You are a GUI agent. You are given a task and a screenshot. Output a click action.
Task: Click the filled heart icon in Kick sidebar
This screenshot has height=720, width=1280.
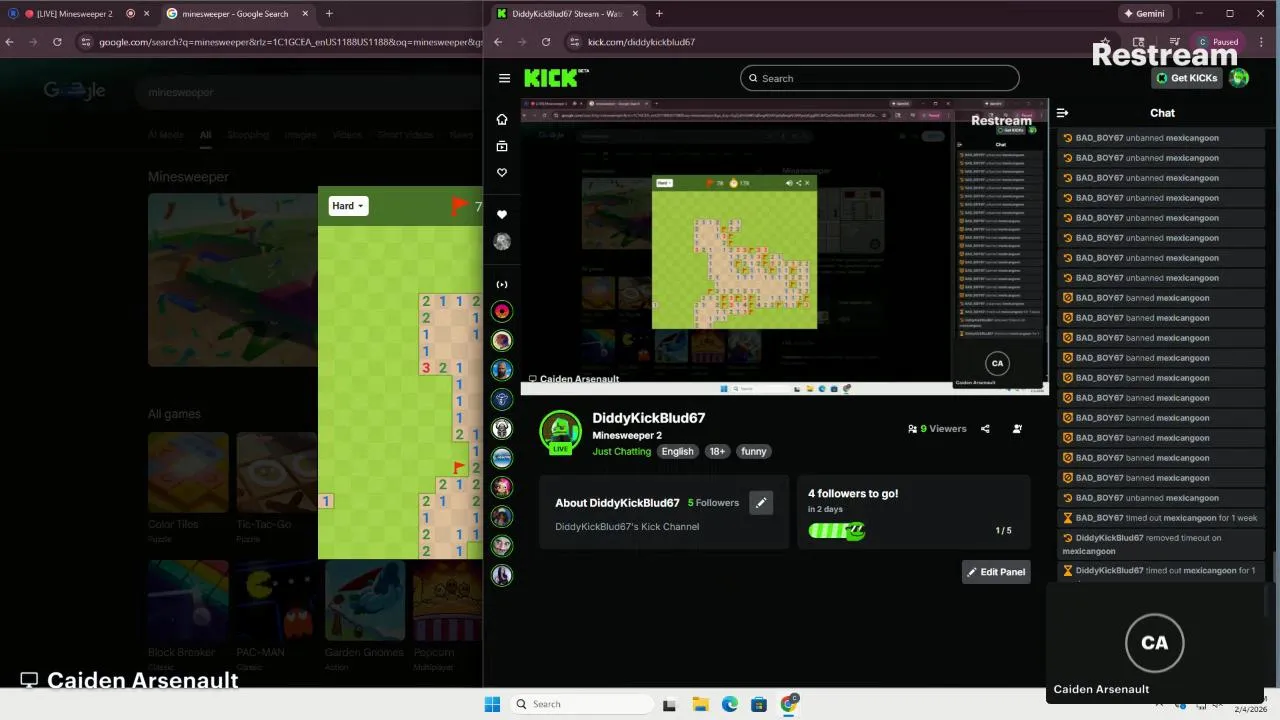point(502,214)
